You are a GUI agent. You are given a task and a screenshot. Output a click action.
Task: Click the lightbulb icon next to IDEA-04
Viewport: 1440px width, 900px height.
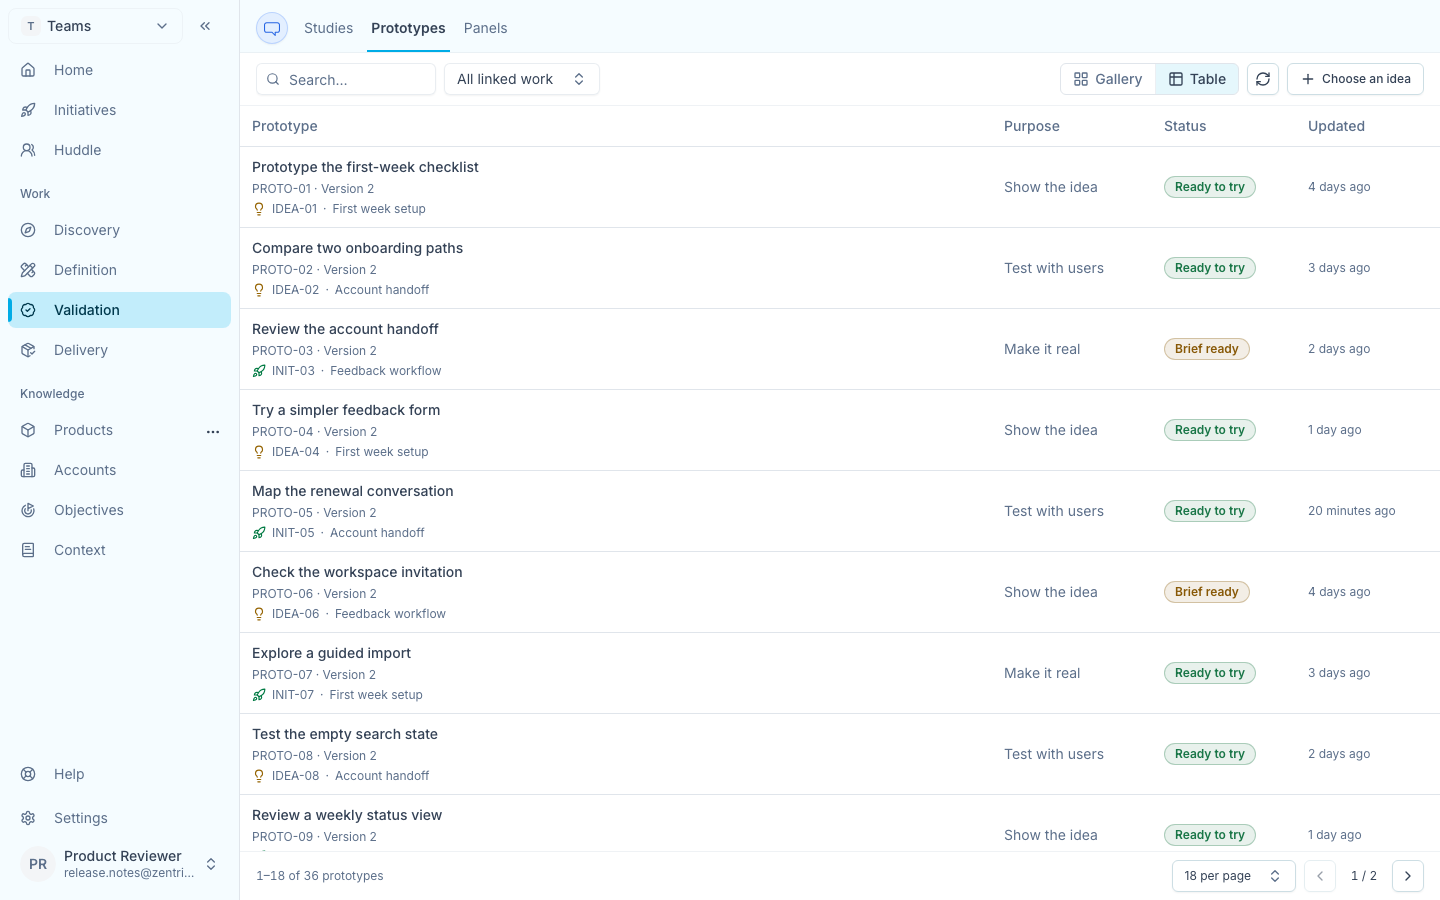click(x=259, y=452)
